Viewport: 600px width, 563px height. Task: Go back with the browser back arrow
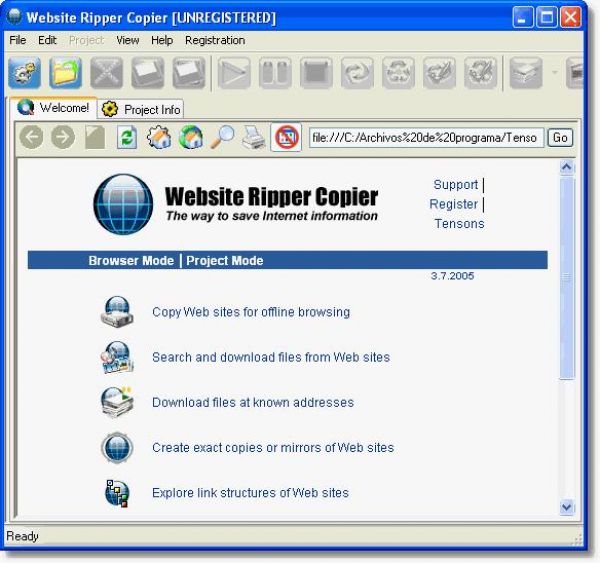pyautogui.click(x=31, y=137)
